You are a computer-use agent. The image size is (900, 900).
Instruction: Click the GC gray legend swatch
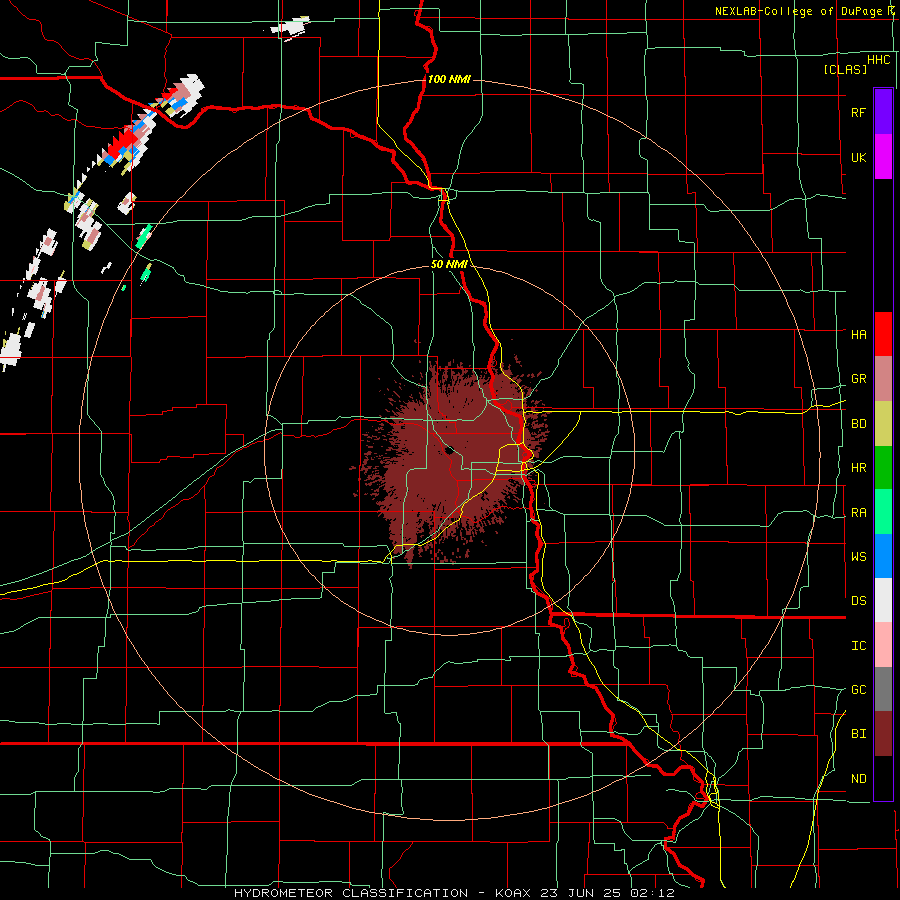coord(883,689)
